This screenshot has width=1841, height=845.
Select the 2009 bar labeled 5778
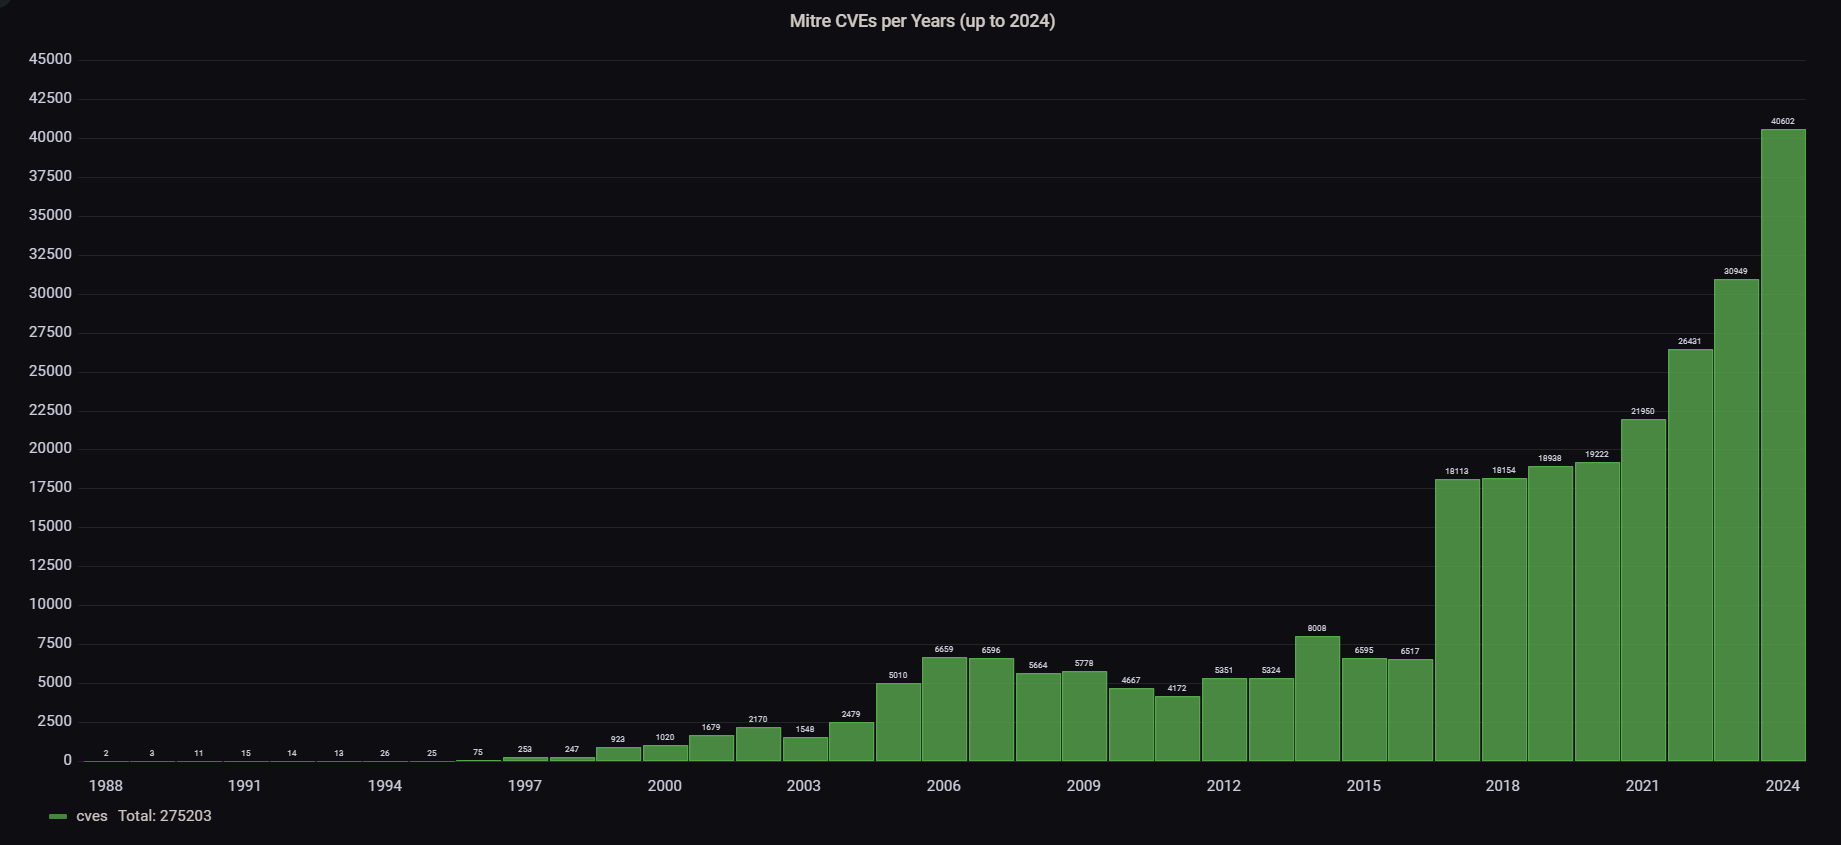pos(1084,716)
